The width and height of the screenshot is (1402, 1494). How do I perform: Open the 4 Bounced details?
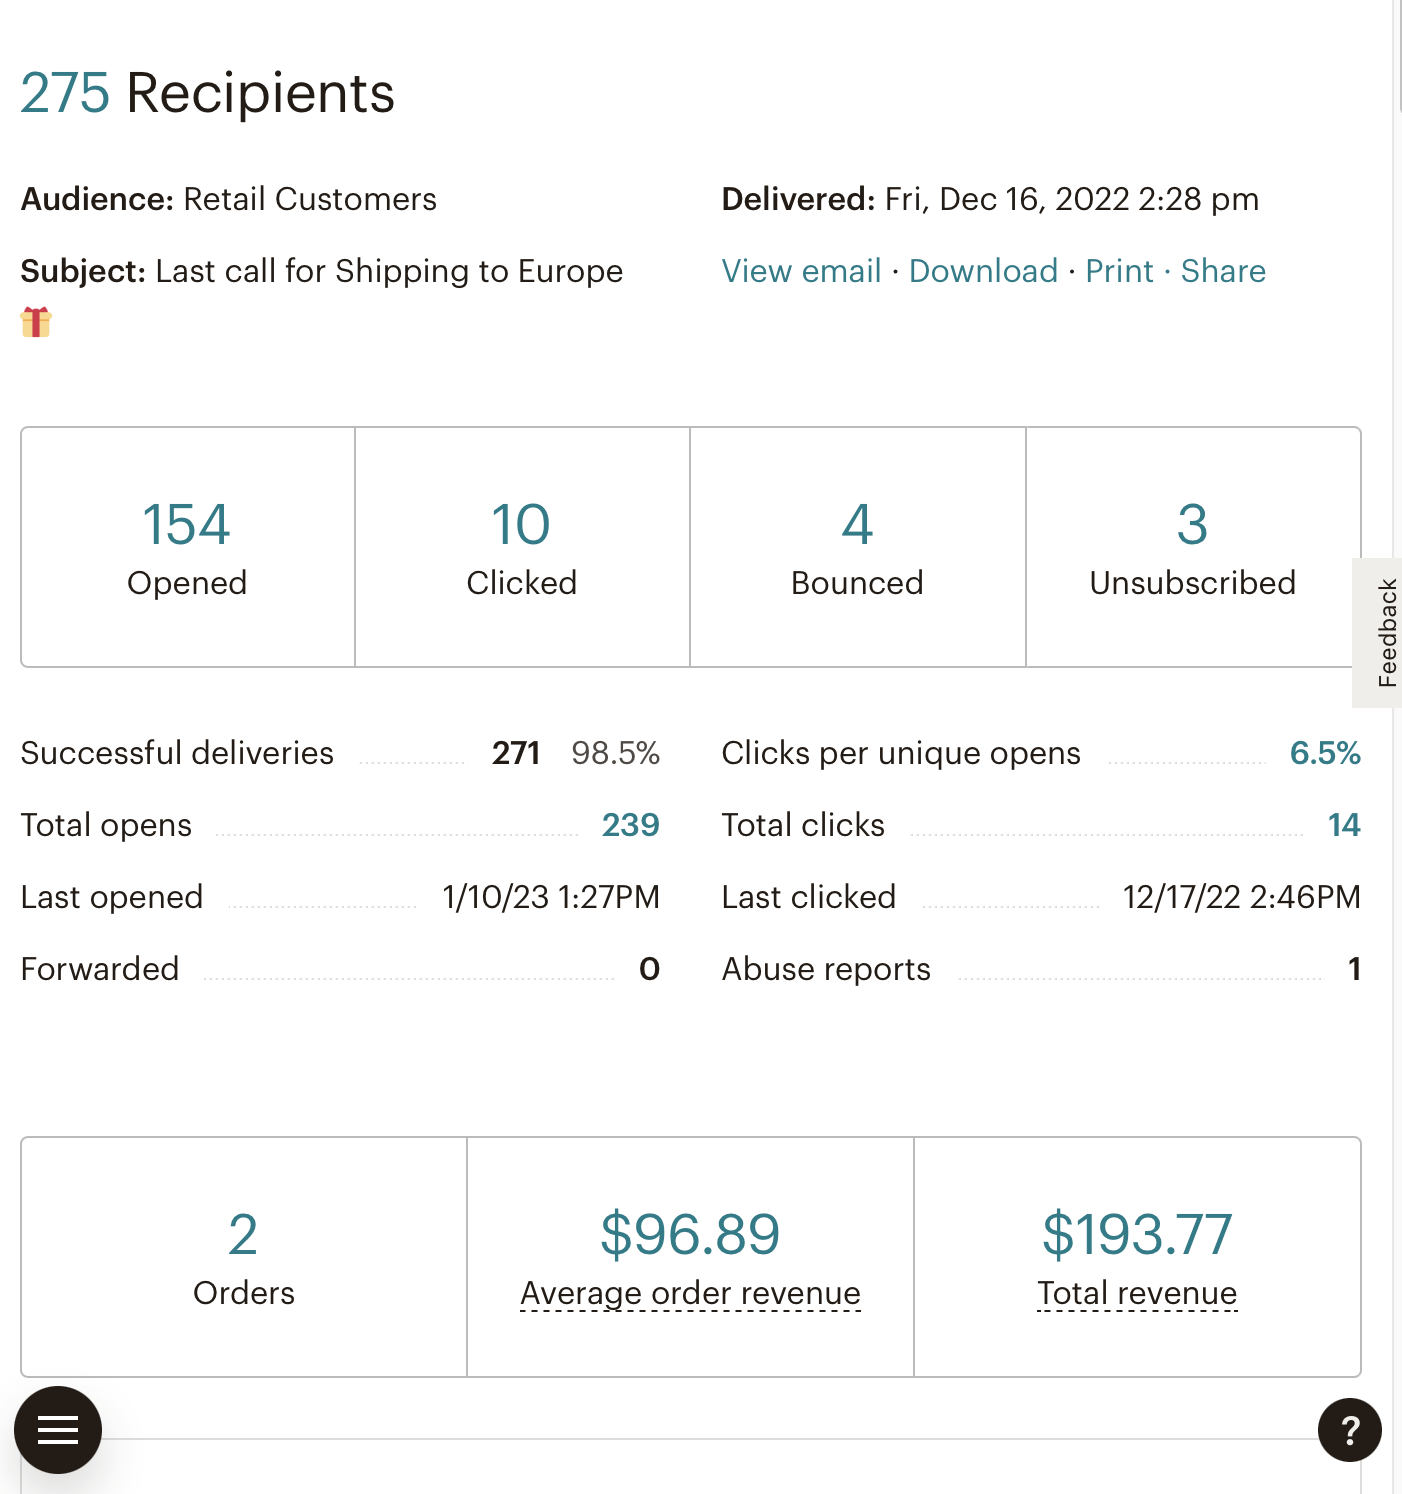point(857,525)
